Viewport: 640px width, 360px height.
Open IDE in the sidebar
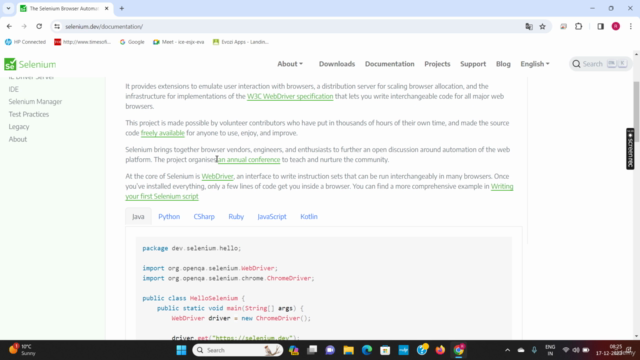click(13, 89)
